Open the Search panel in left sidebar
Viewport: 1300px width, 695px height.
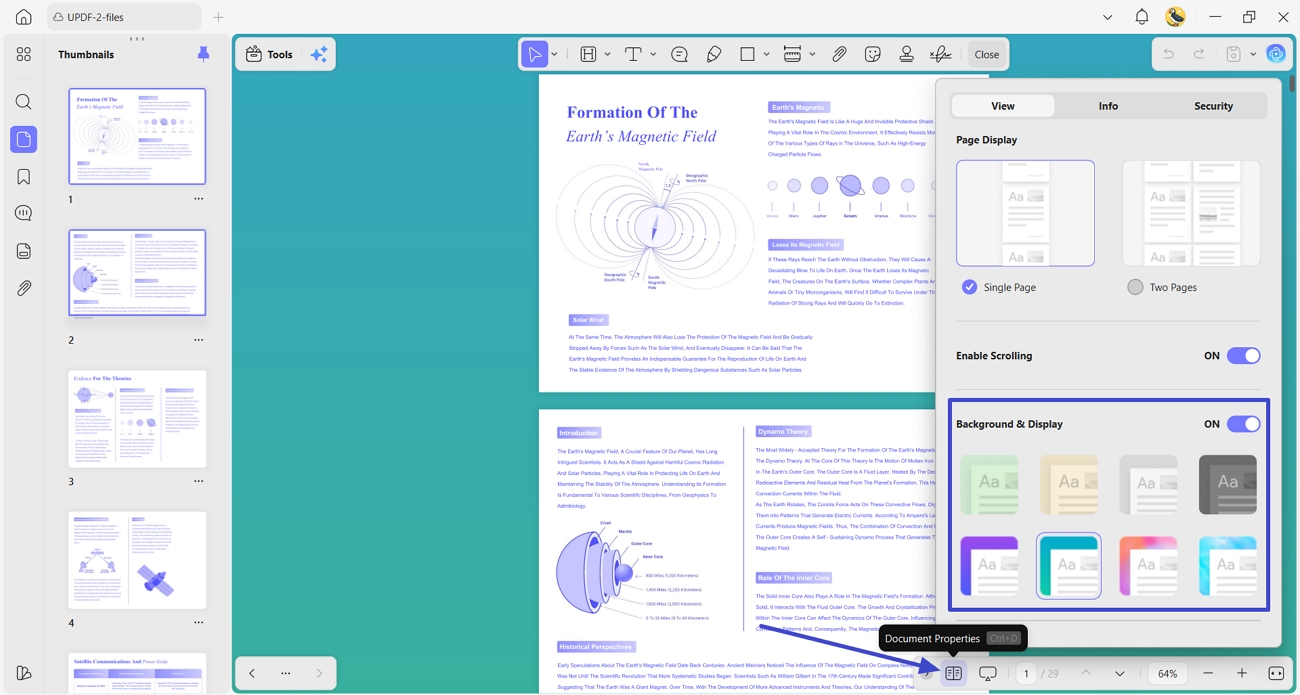click(x=24, y=102)
